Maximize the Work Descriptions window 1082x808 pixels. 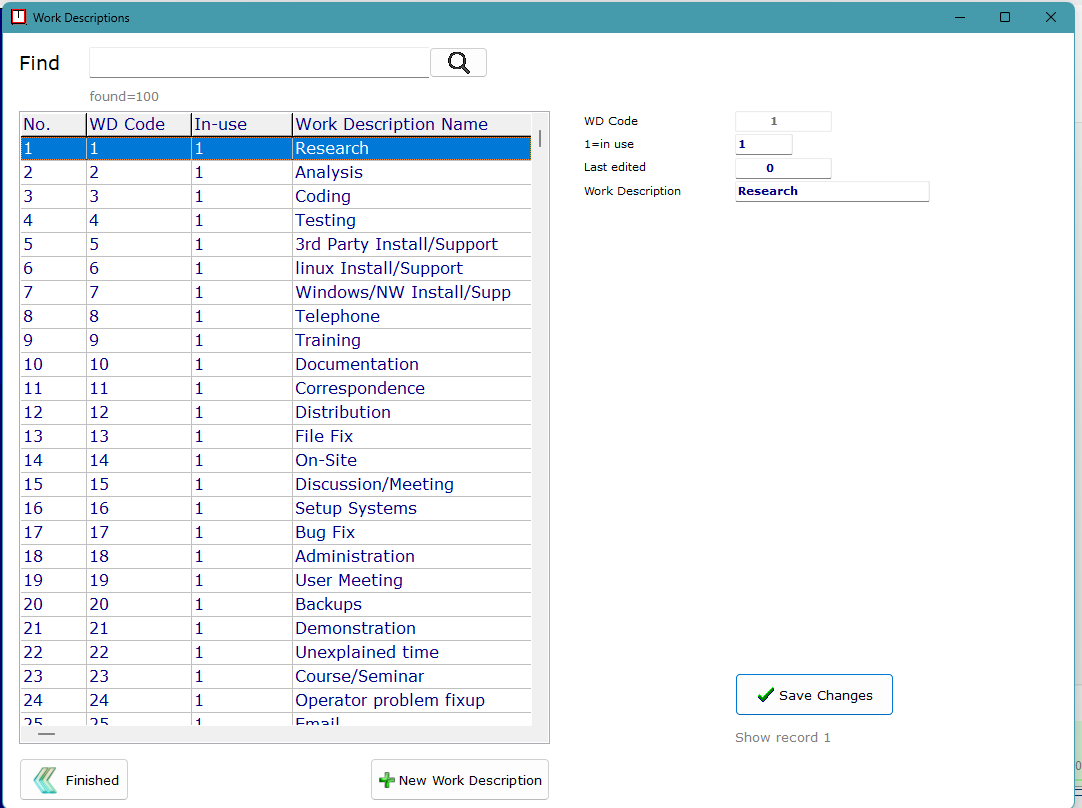click(x=1005, y=17)
